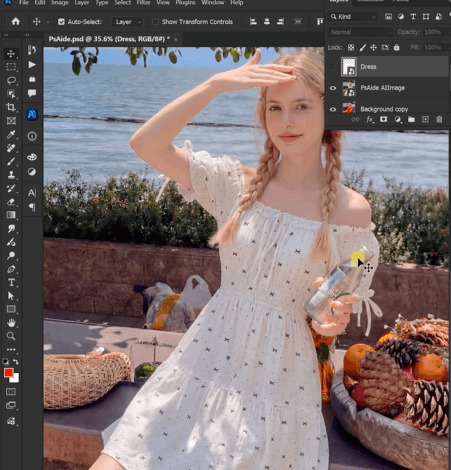This screenshot has height=470, width=451.
Task: Choose the Horizontal Type tool
Action: (11, 283)
